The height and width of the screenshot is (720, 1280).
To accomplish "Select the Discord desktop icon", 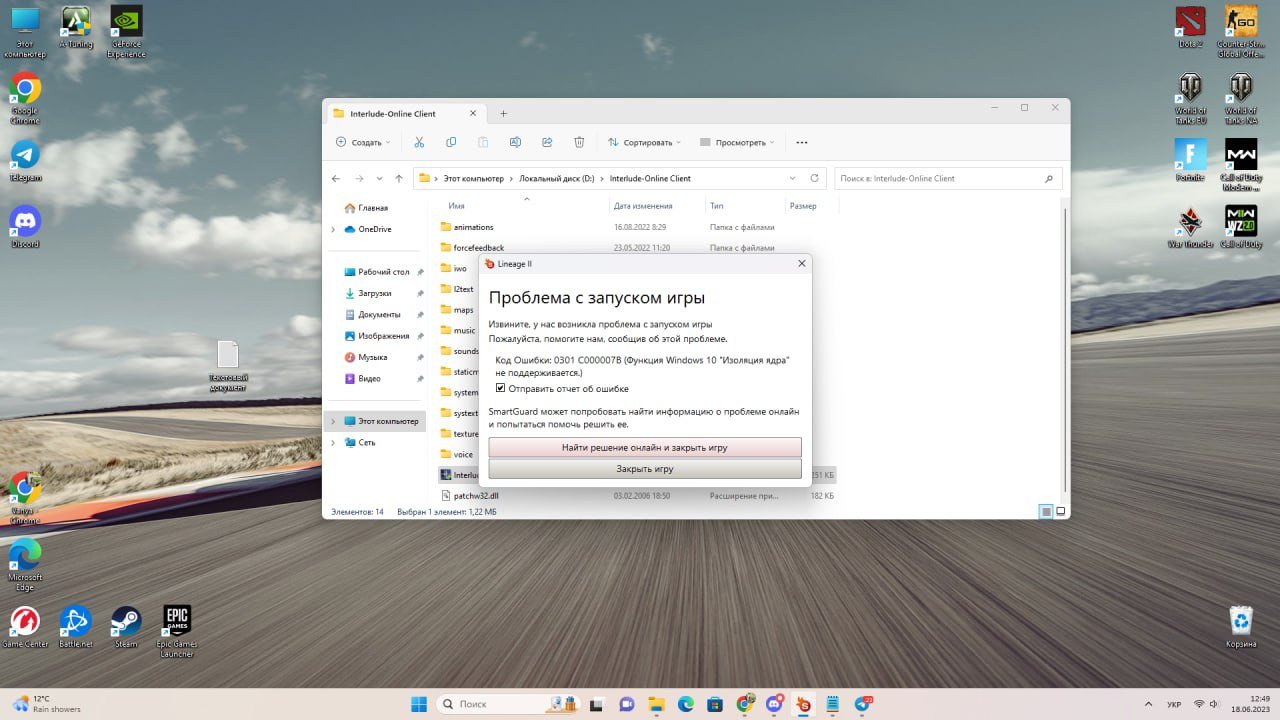I will pos(25,227).
